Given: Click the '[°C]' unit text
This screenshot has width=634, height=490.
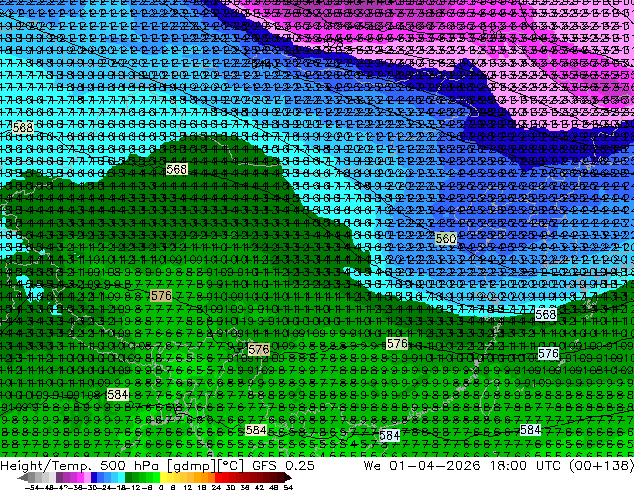Looking at the screenshot, I should click(230, 466).
